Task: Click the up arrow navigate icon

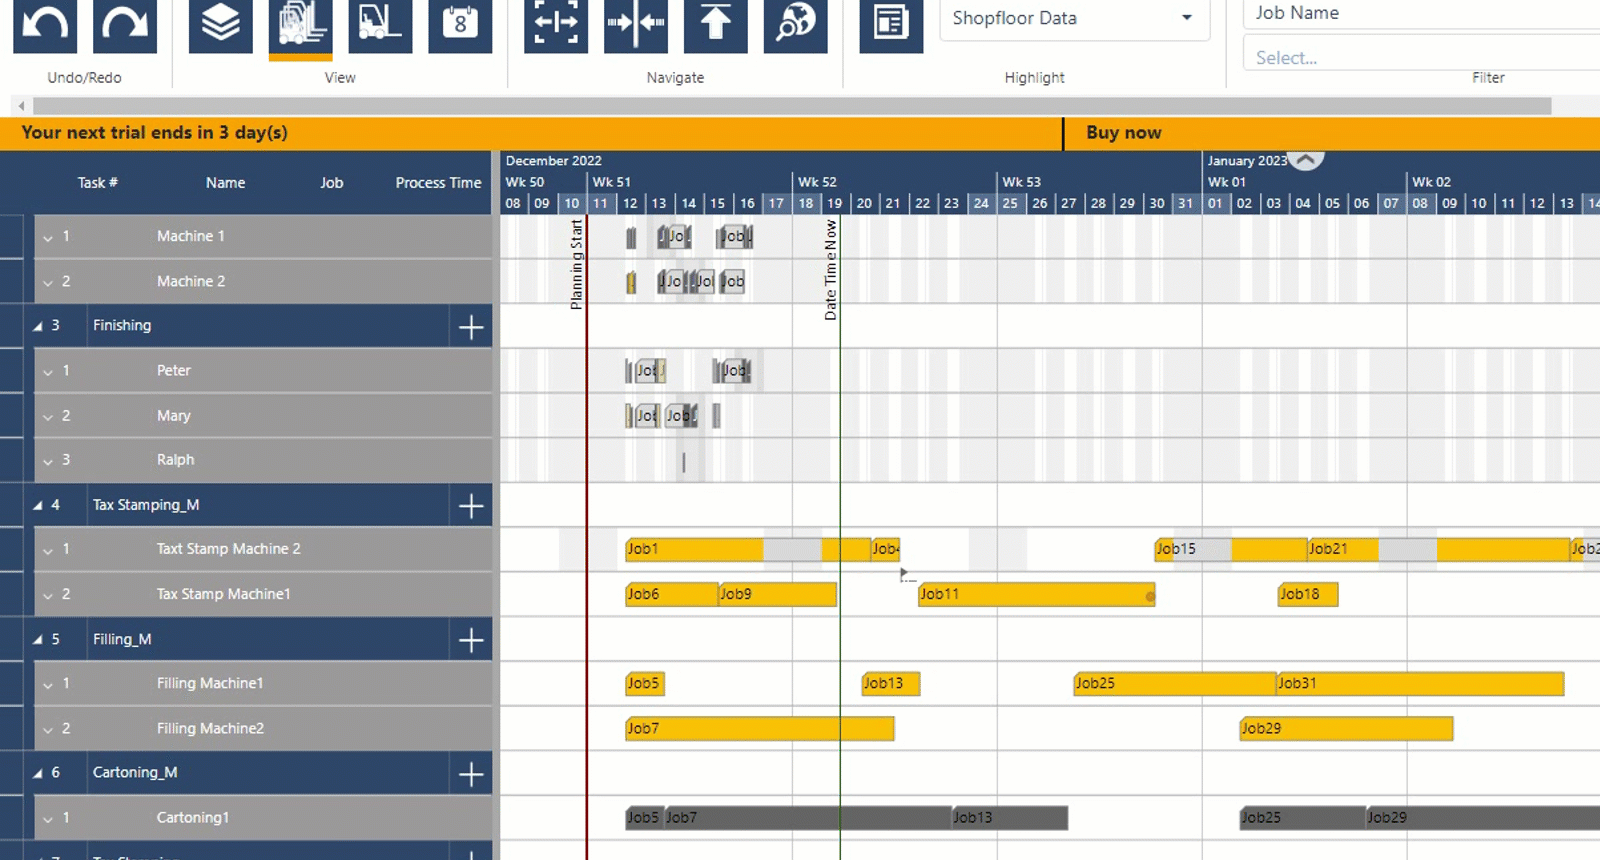Action: click(x=716, y=24)
